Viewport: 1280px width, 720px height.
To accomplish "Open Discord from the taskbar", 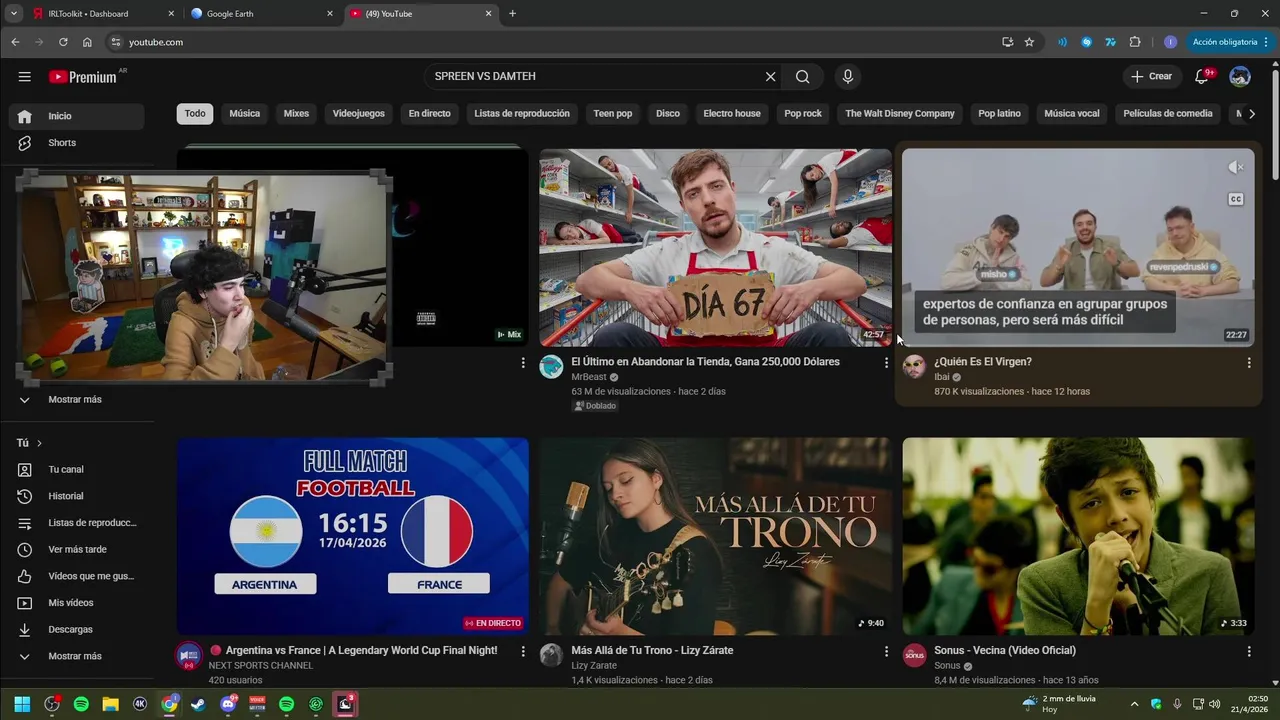I will pos(228,704).
